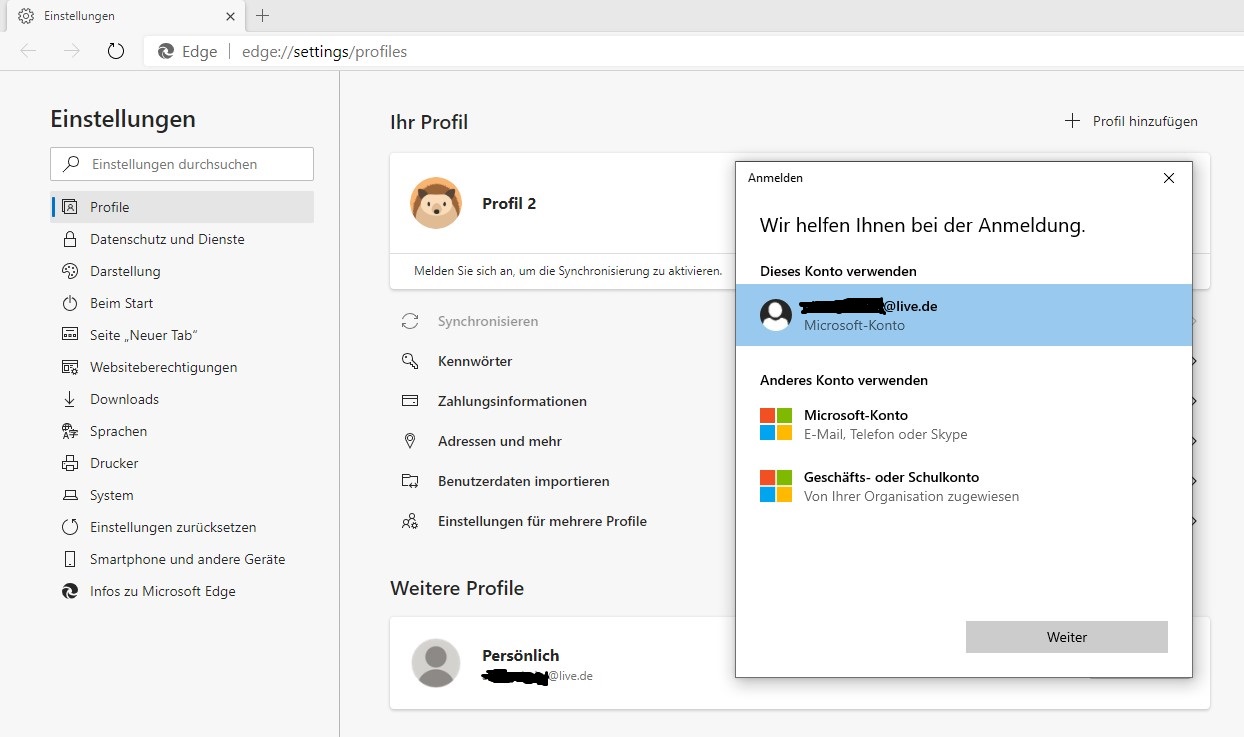Click the Darstellung palette icon
This screenshot has height=737, width=1244.
point(70,271)
